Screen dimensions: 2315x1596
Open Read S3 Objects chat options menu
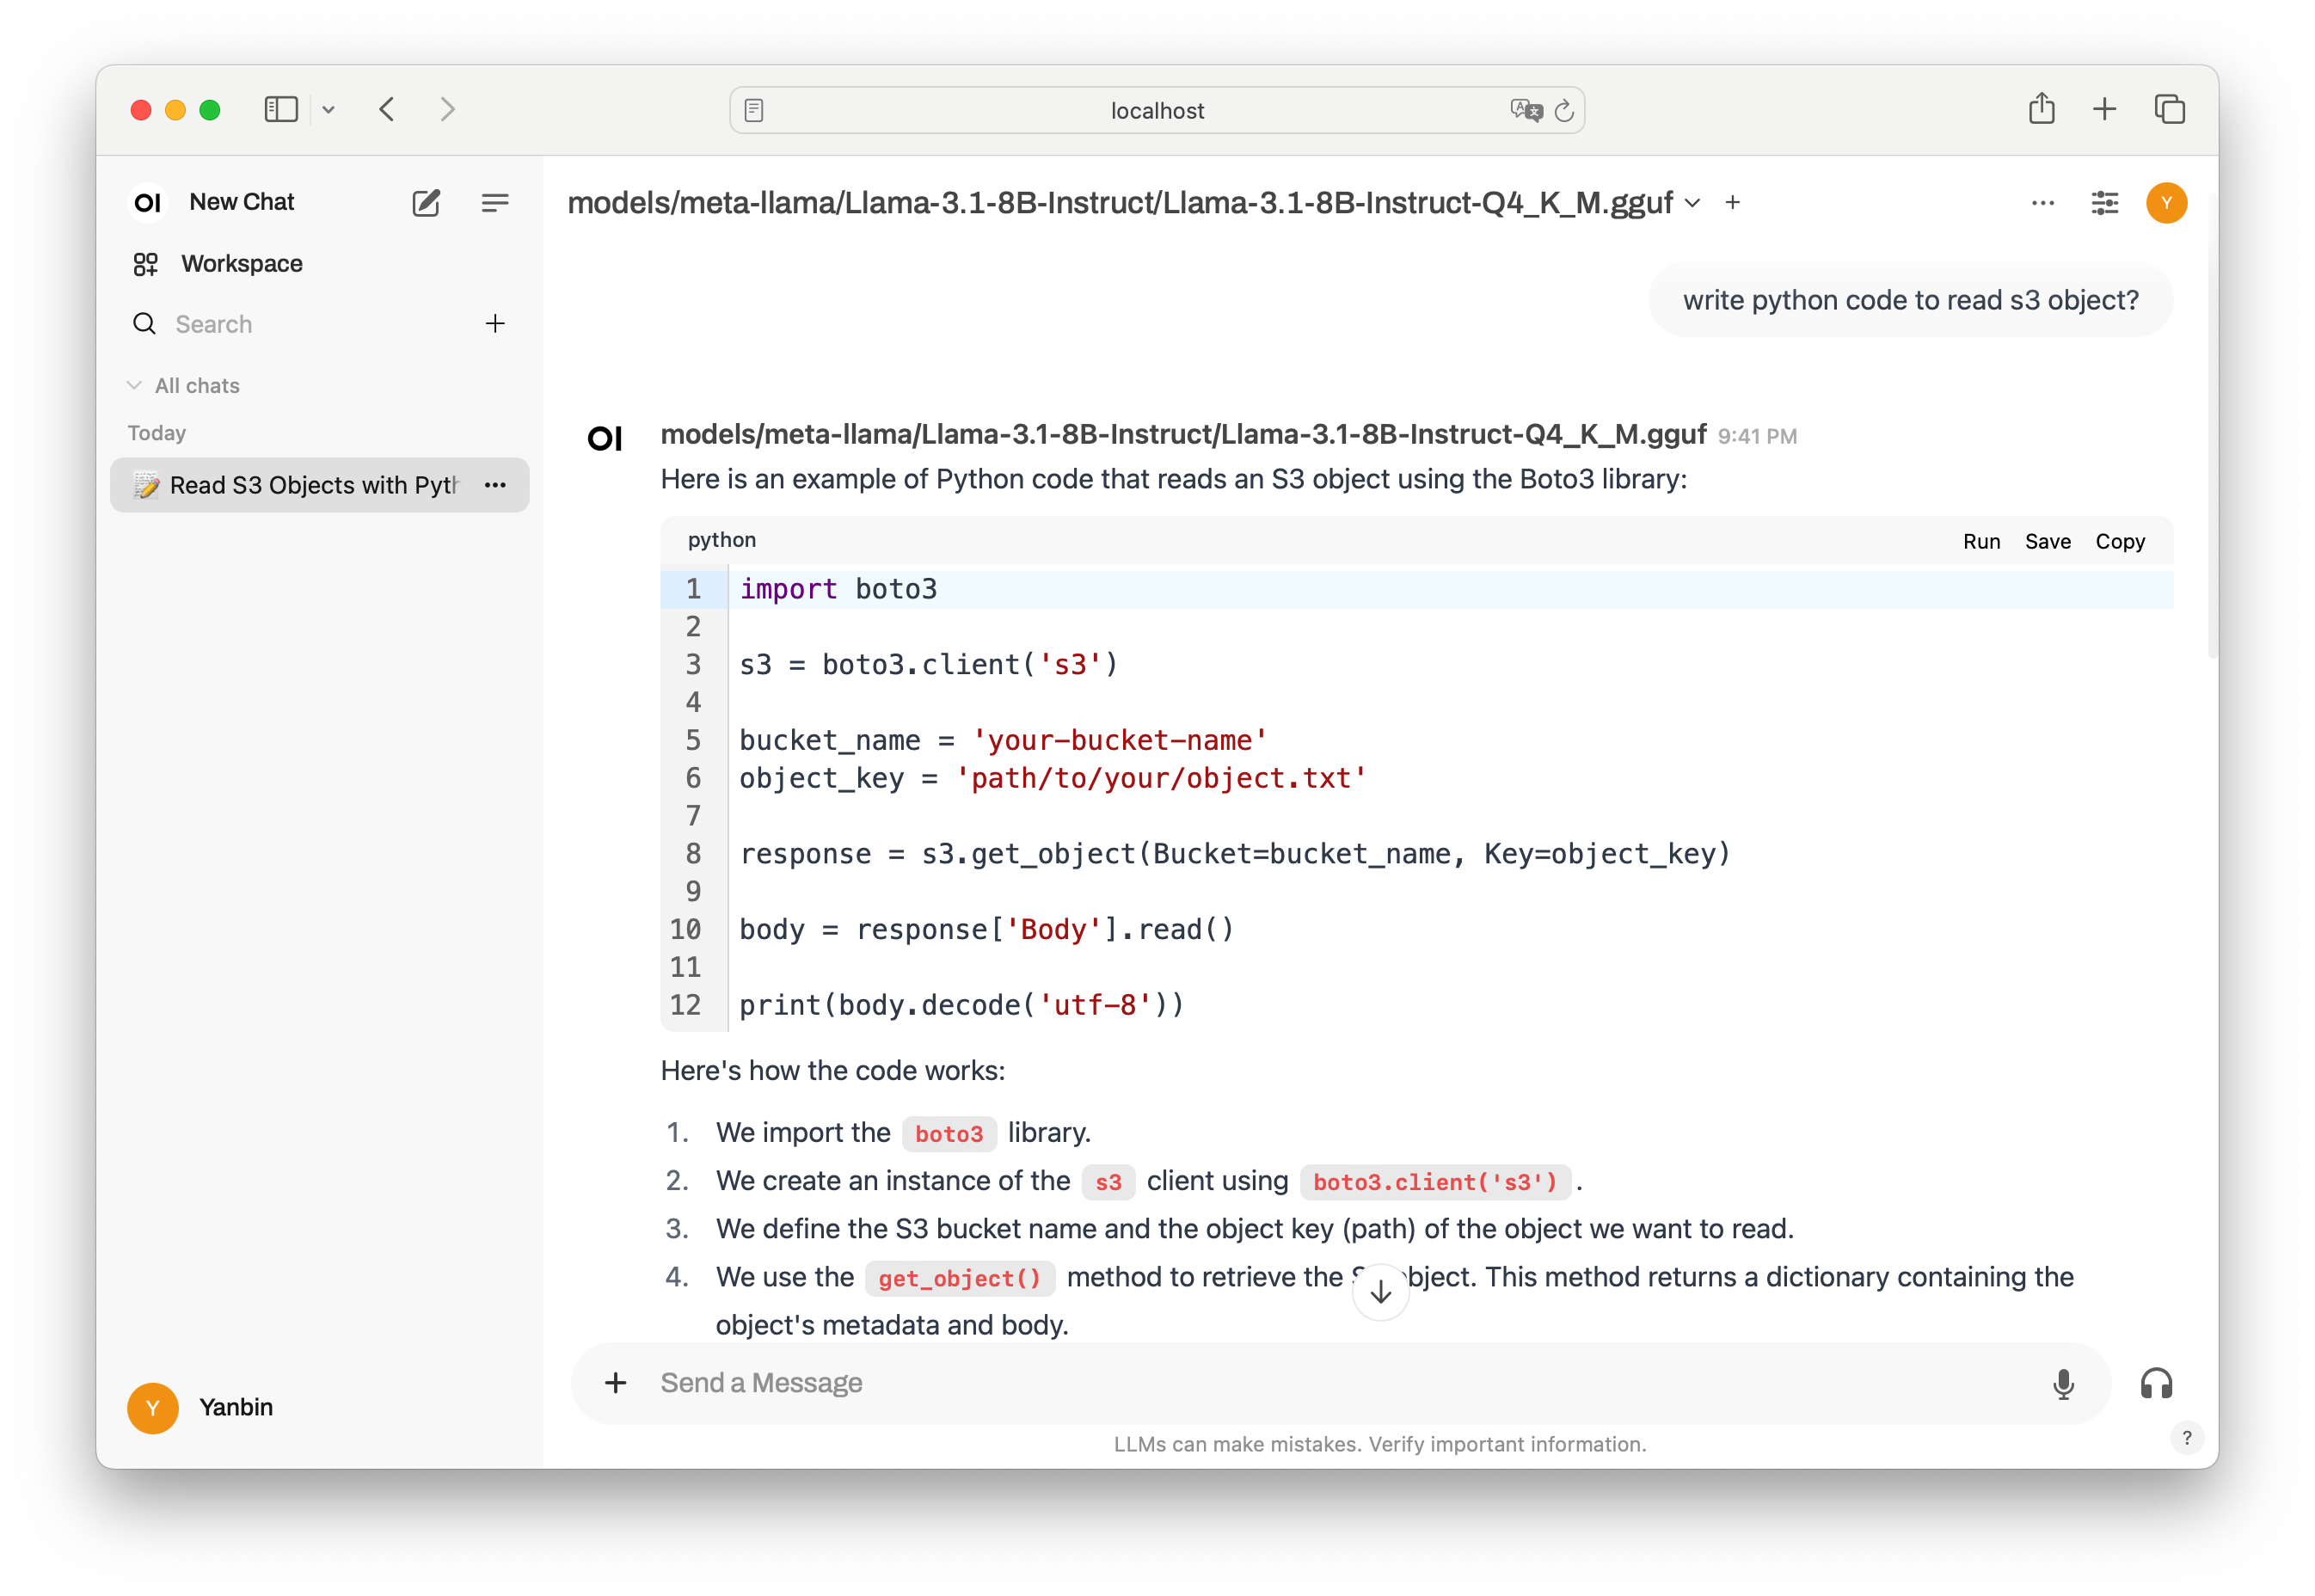(x=495, y=485)
